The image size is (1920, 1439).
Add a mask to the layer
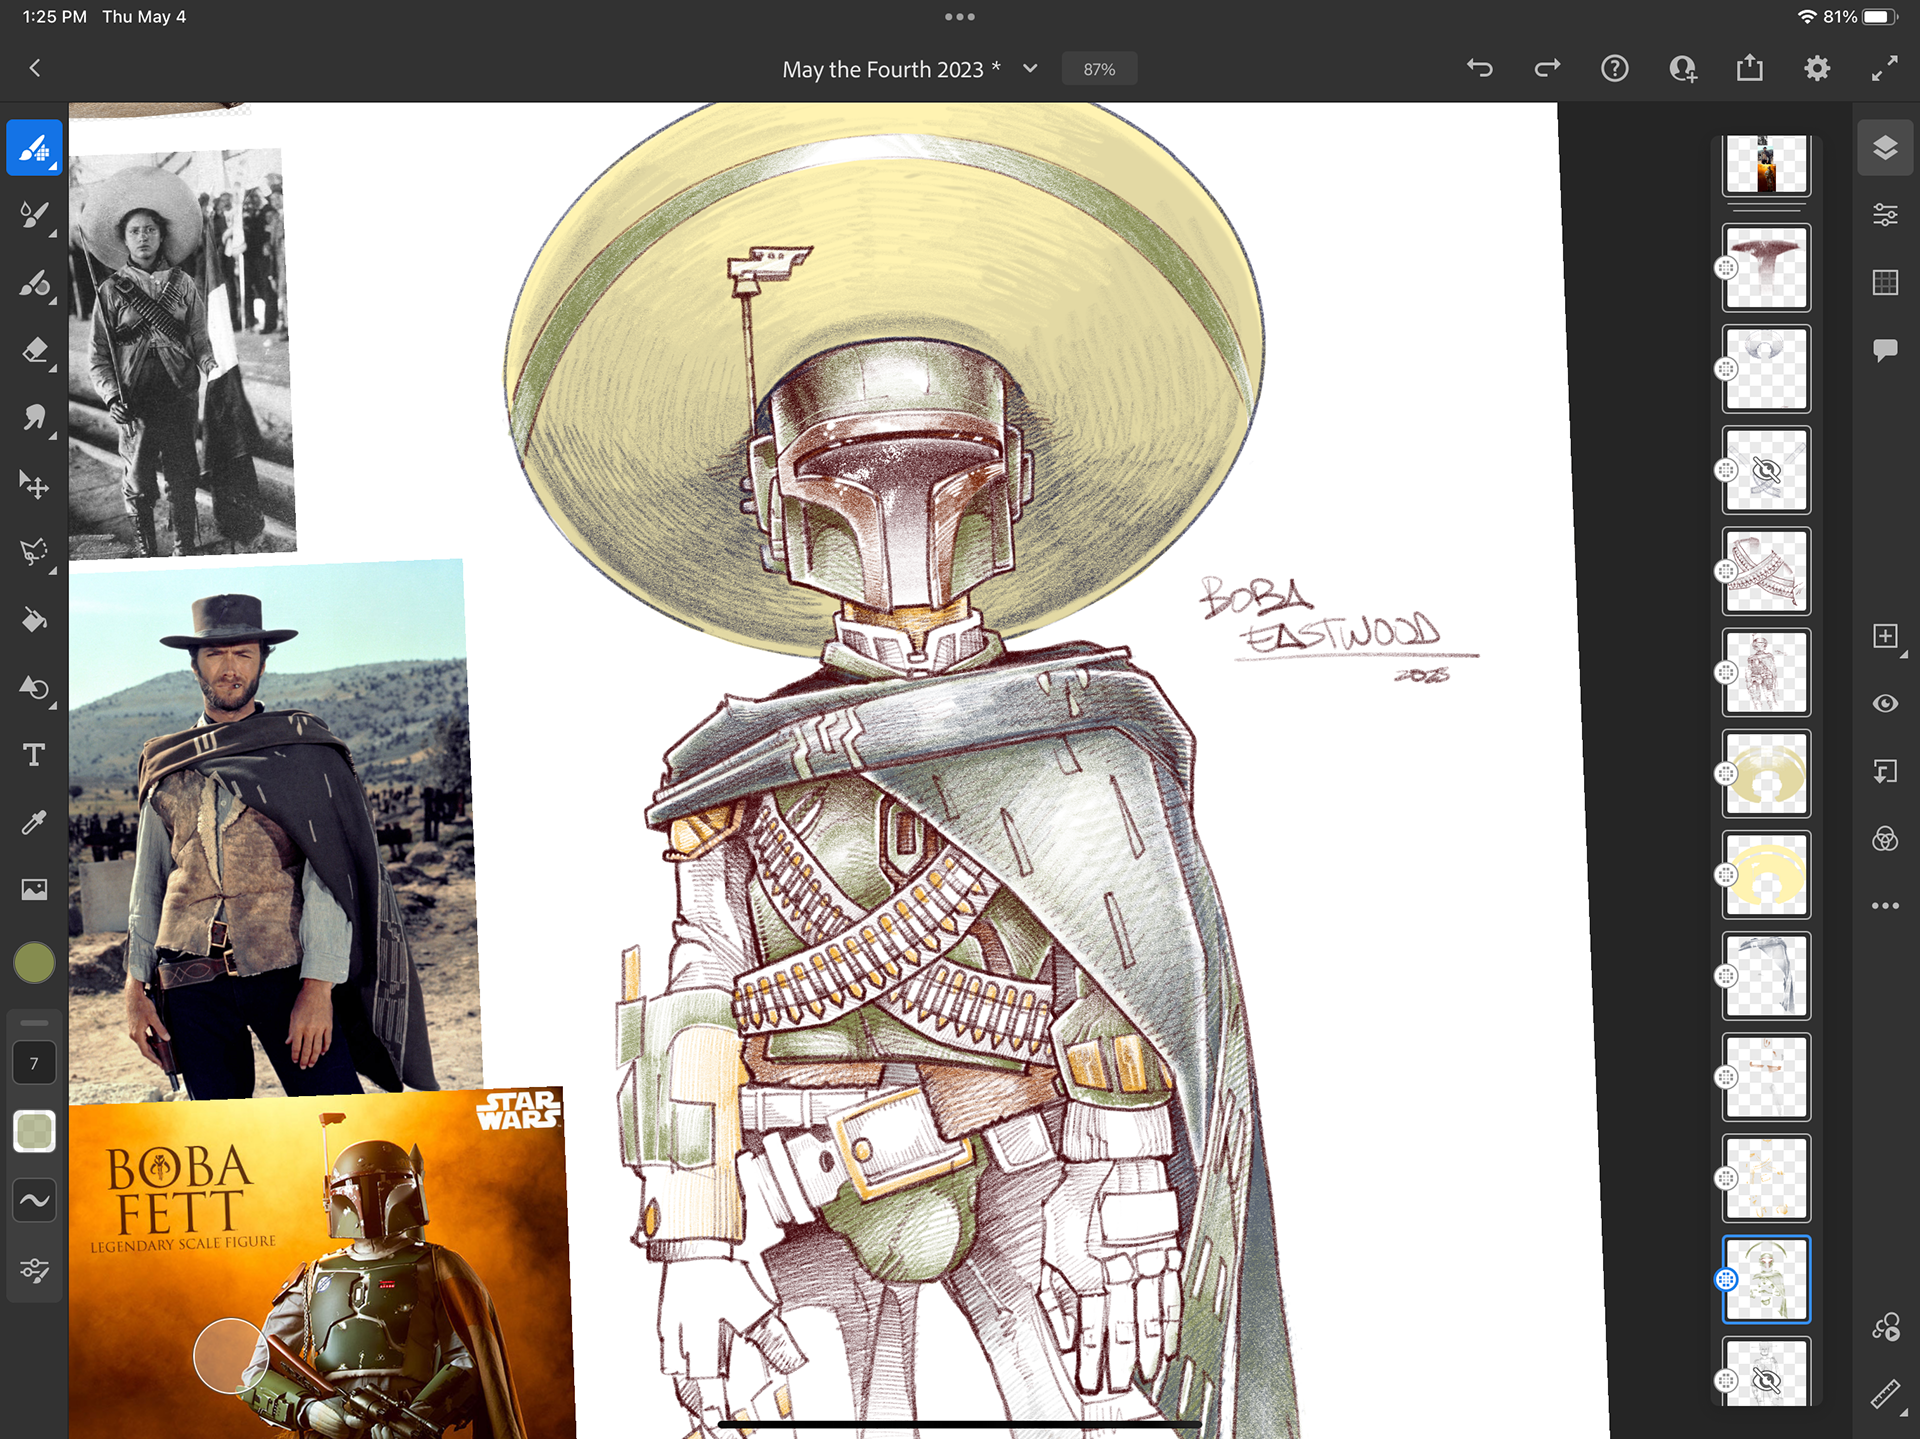1885,771
